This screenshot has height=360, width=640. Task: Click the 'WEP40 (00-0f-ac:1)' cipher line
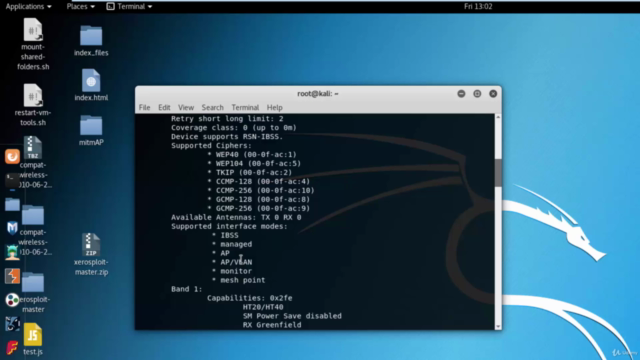[252, 155]
